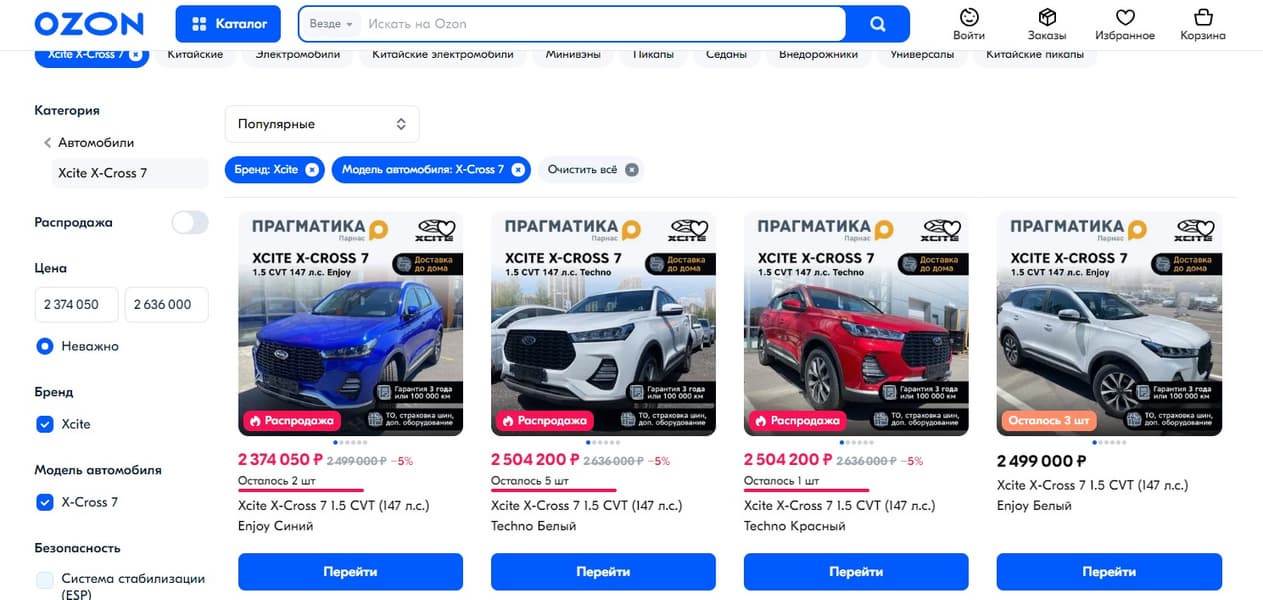
Task: Click Очистить всё to clear filters
Action: pos(591,170)
